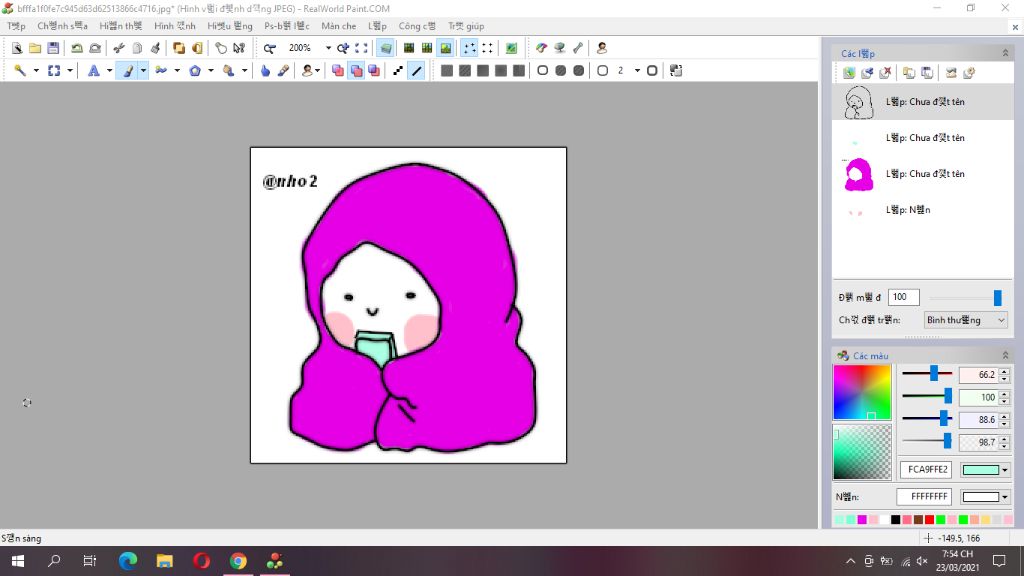Select the flood fill bucket tool
Viewport: 1024px width, 576px height.
(229, 71)
